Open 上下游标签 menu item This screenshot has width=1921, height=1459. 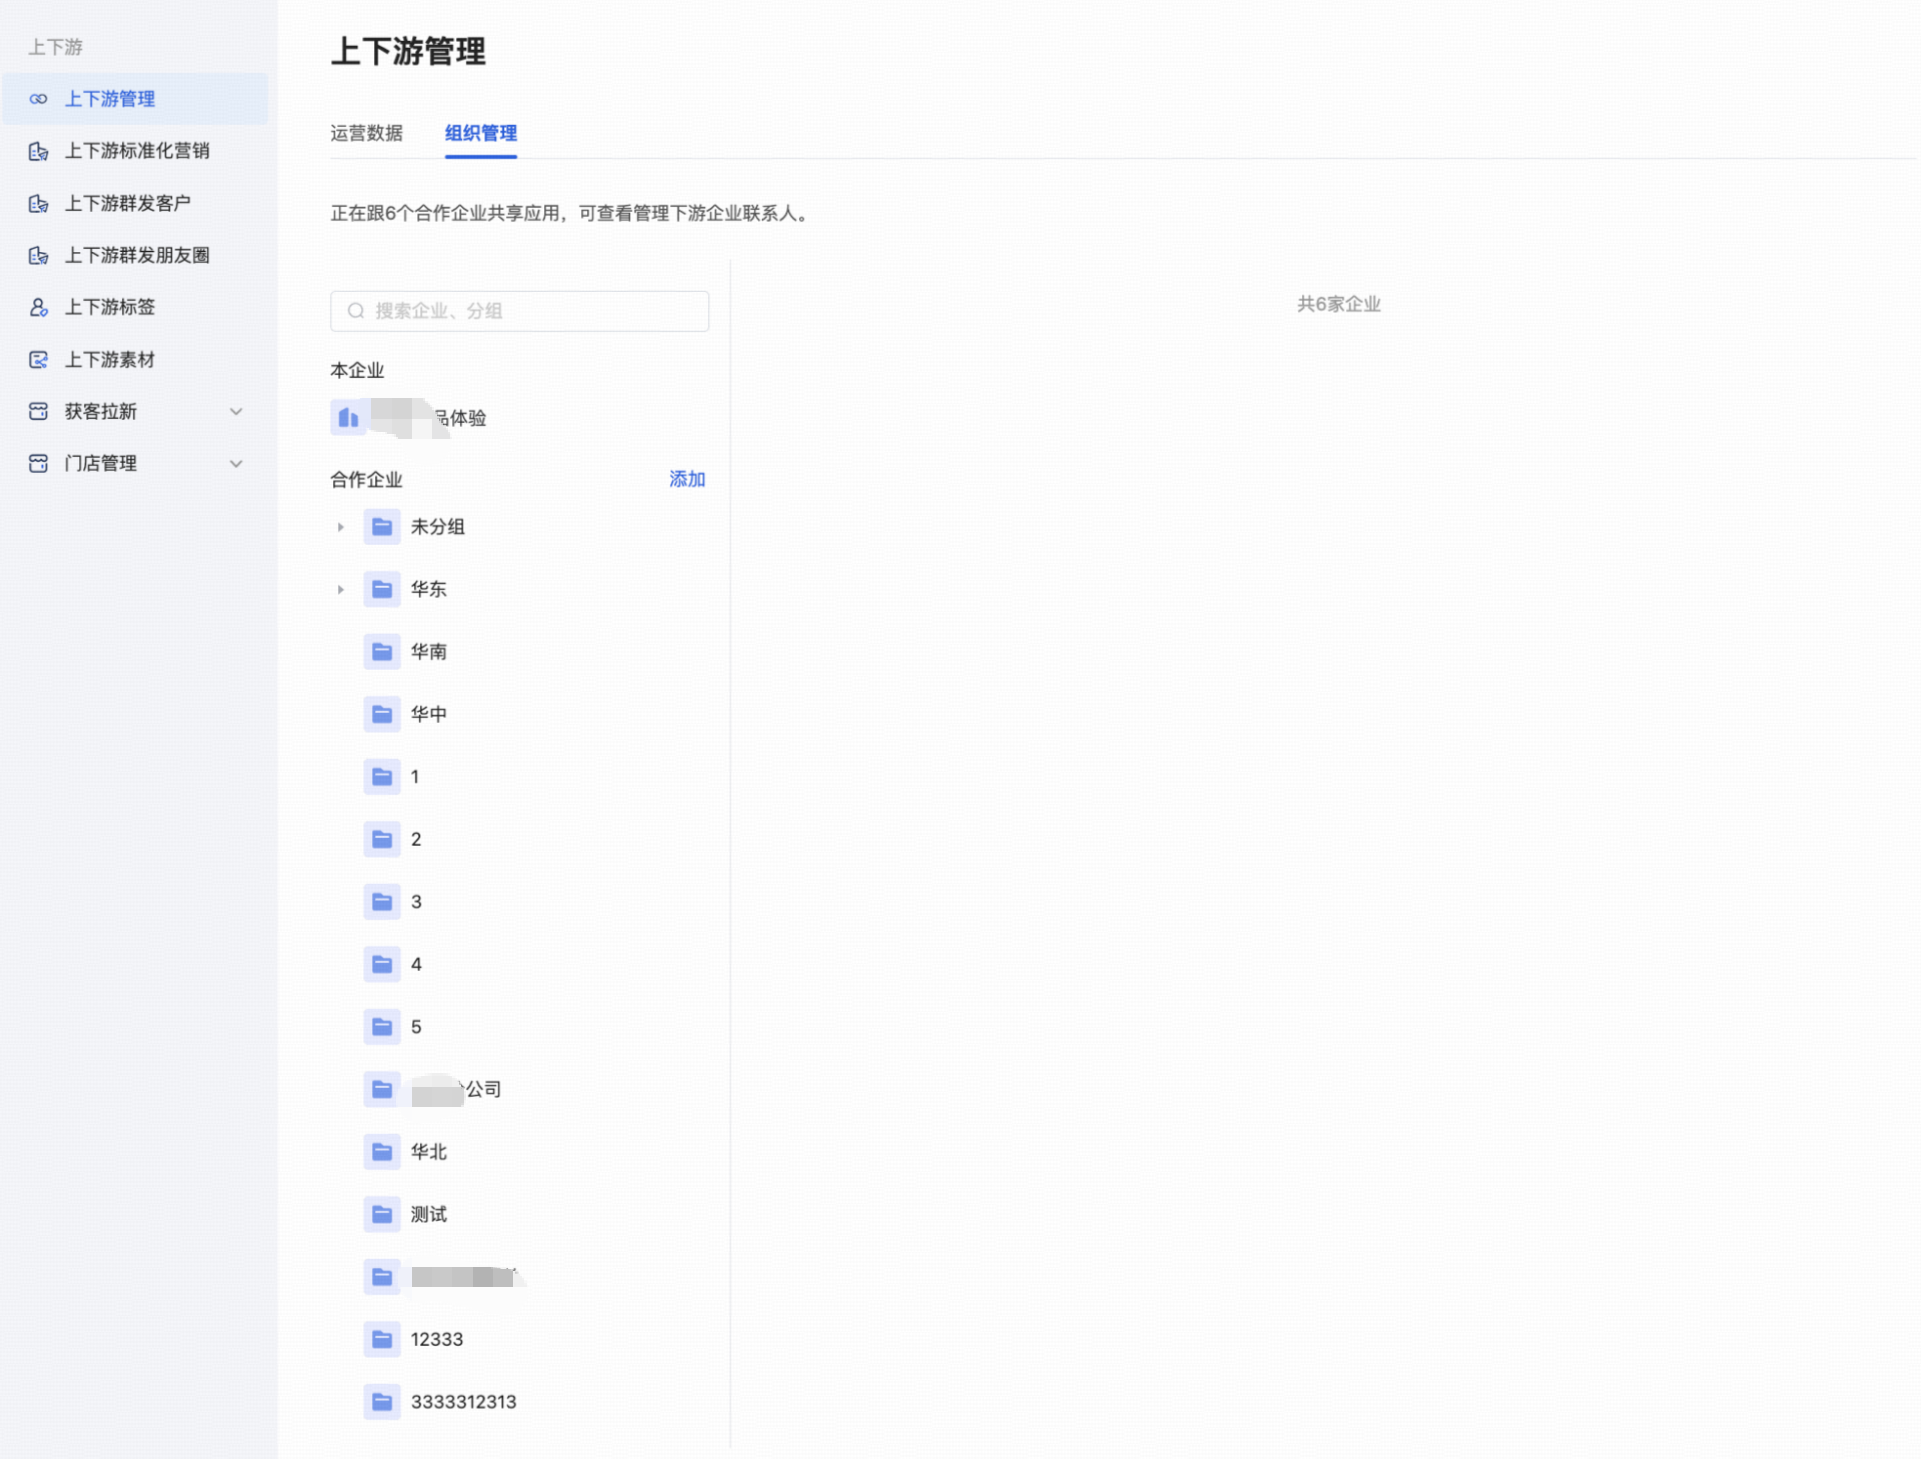(135, 307)
